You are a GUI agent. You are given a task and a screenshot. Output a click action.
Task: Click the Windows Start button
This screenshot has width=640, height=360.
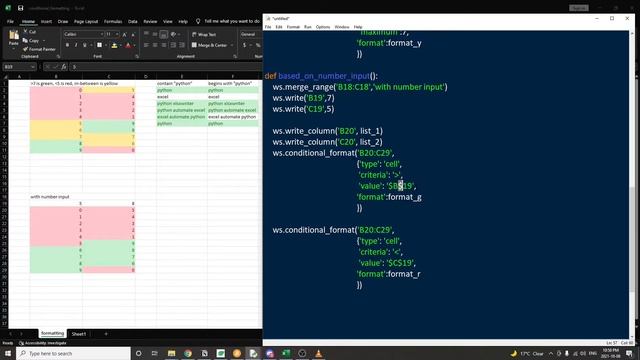click(8, 353)
